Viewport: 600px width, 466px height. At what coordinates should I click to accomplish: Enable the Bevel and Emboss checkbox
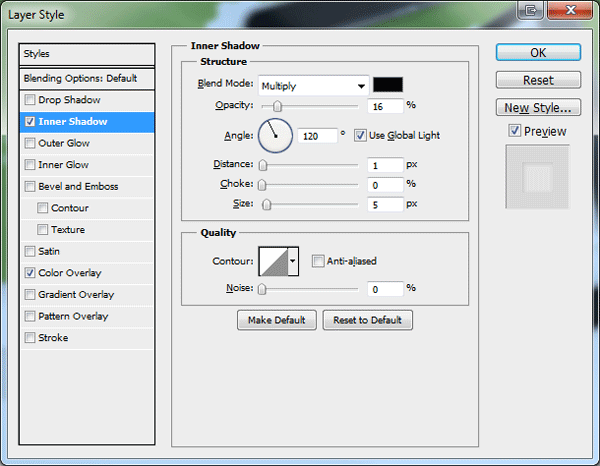point(29,186)
